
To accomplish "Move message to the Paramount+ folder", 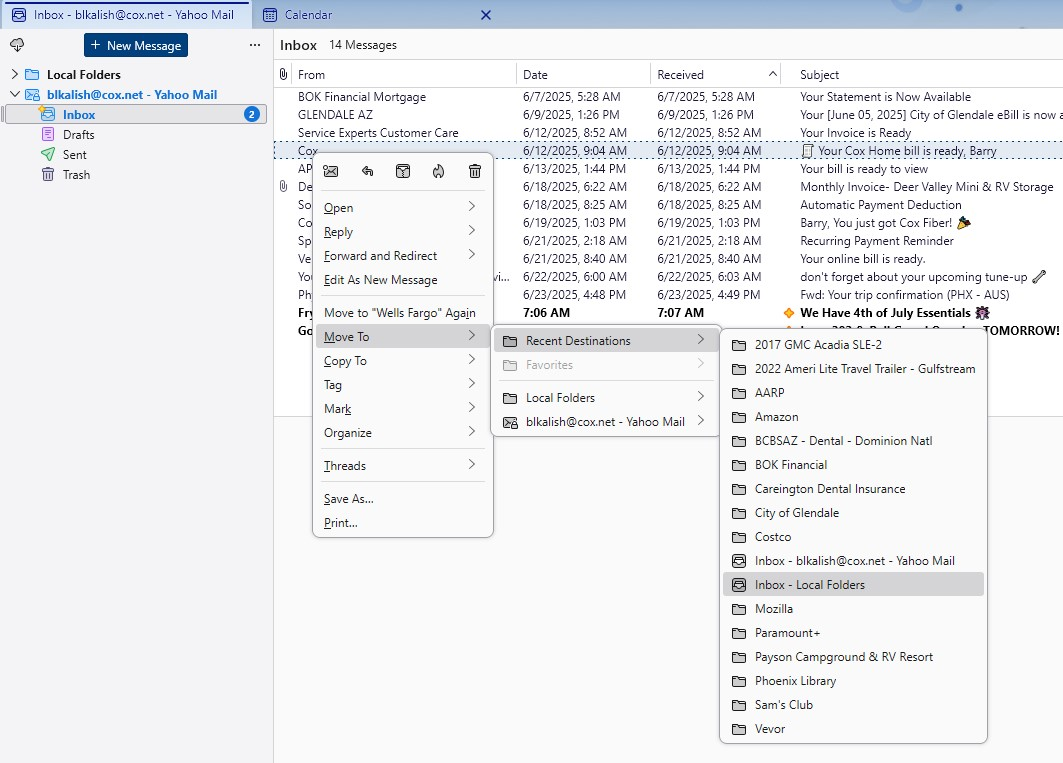I will tap(853, 633).
